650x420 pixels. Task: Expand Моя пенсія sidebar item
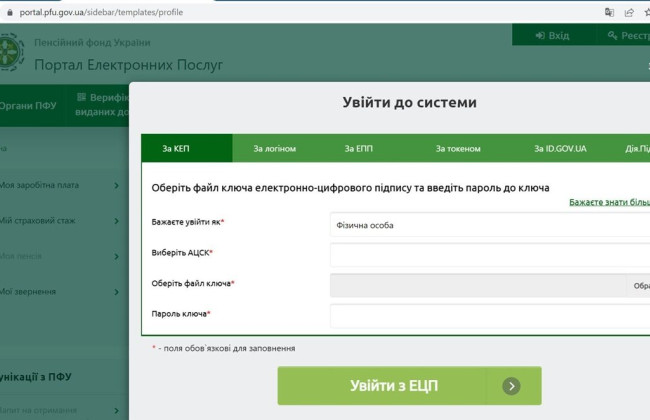click(x=60, y=256)
